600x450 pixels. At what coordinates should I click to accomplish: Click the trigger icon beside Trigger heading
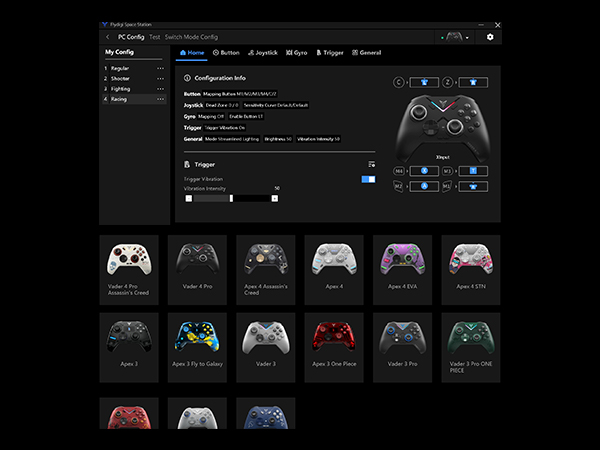pyautogui.click(x=187, y=165)
